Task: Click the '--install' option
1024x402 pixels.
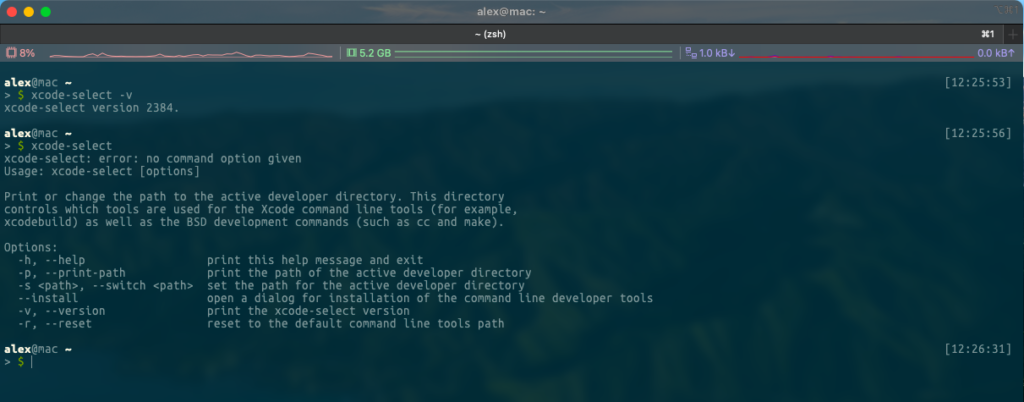Action: 48,298
